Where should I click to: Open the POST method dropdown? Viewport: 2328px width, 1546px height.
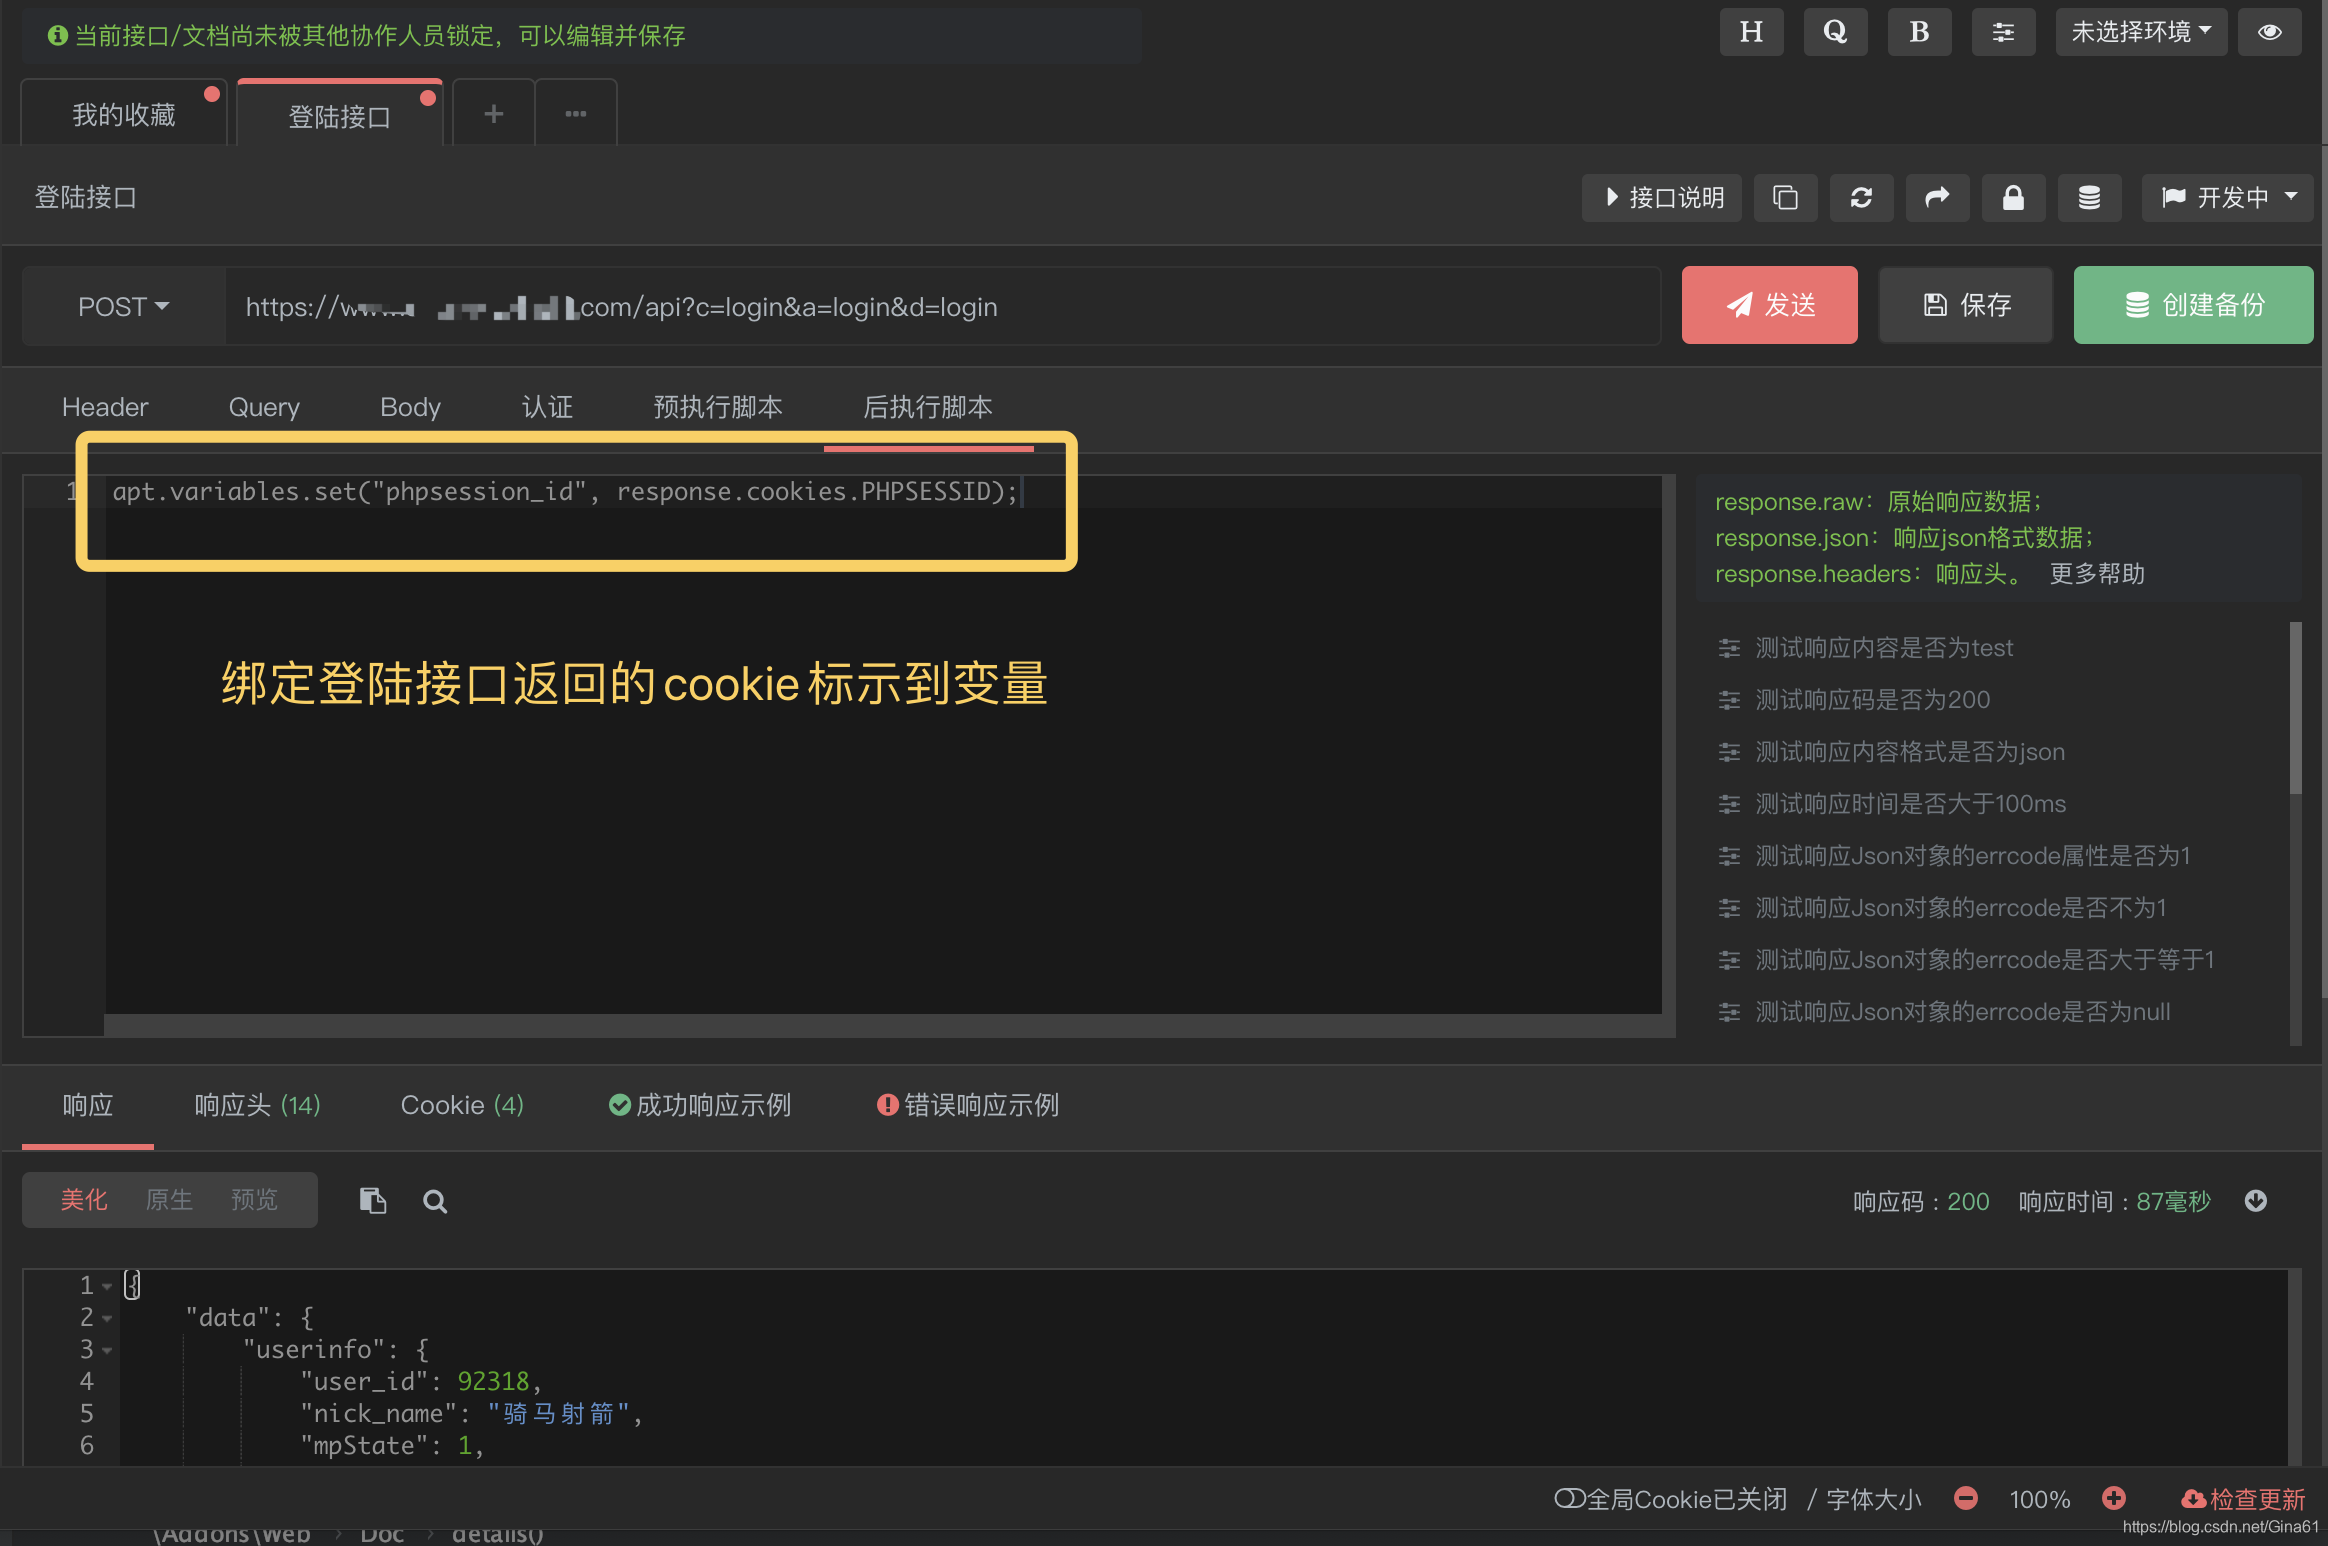124,306
